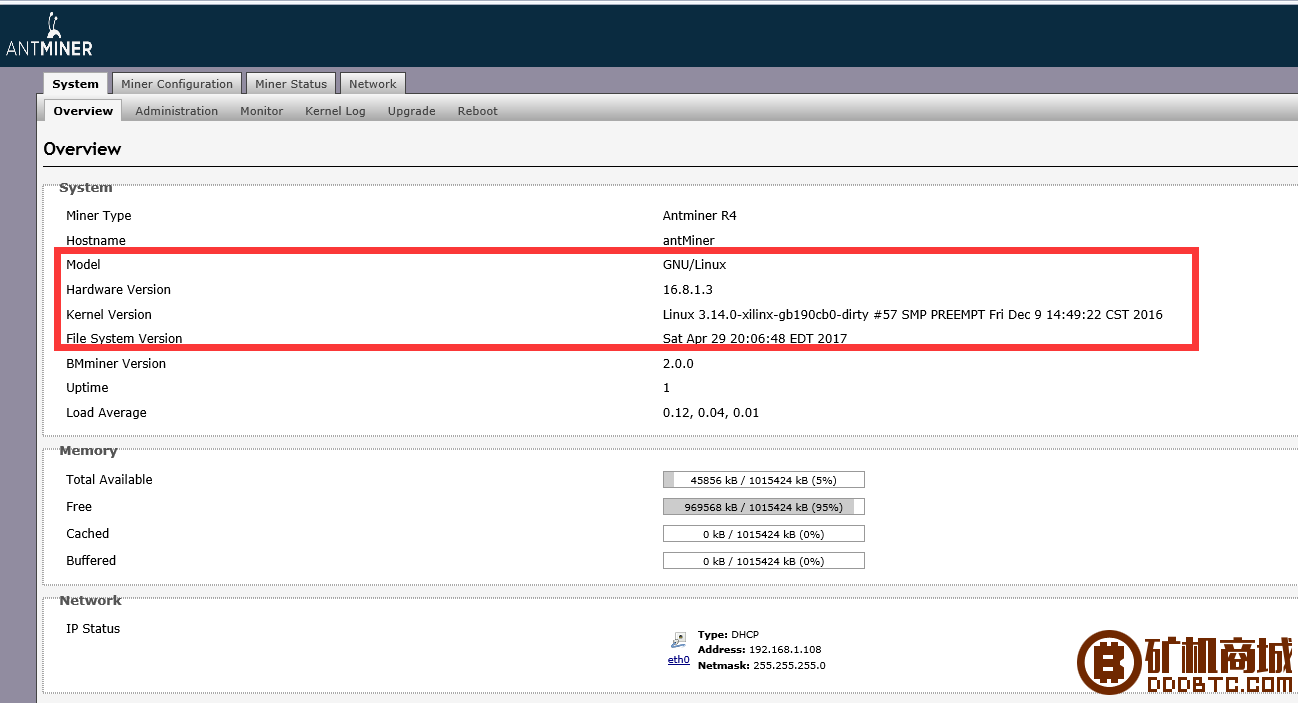
Task: Click the 'Type: DHCP' text
Action: pyautogui.click(x=728, y=635)
